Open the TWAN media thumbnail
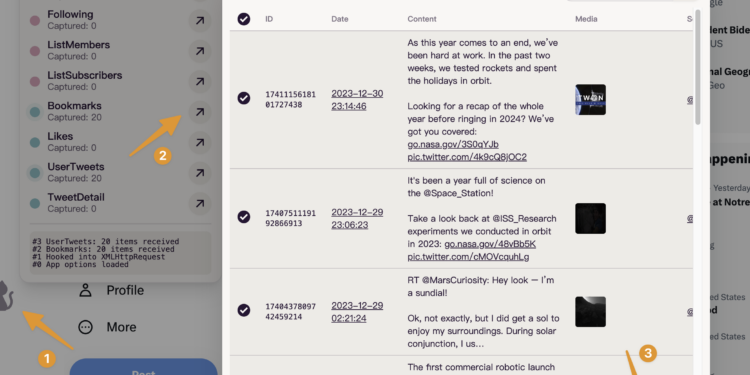 [x=590, y=99]
